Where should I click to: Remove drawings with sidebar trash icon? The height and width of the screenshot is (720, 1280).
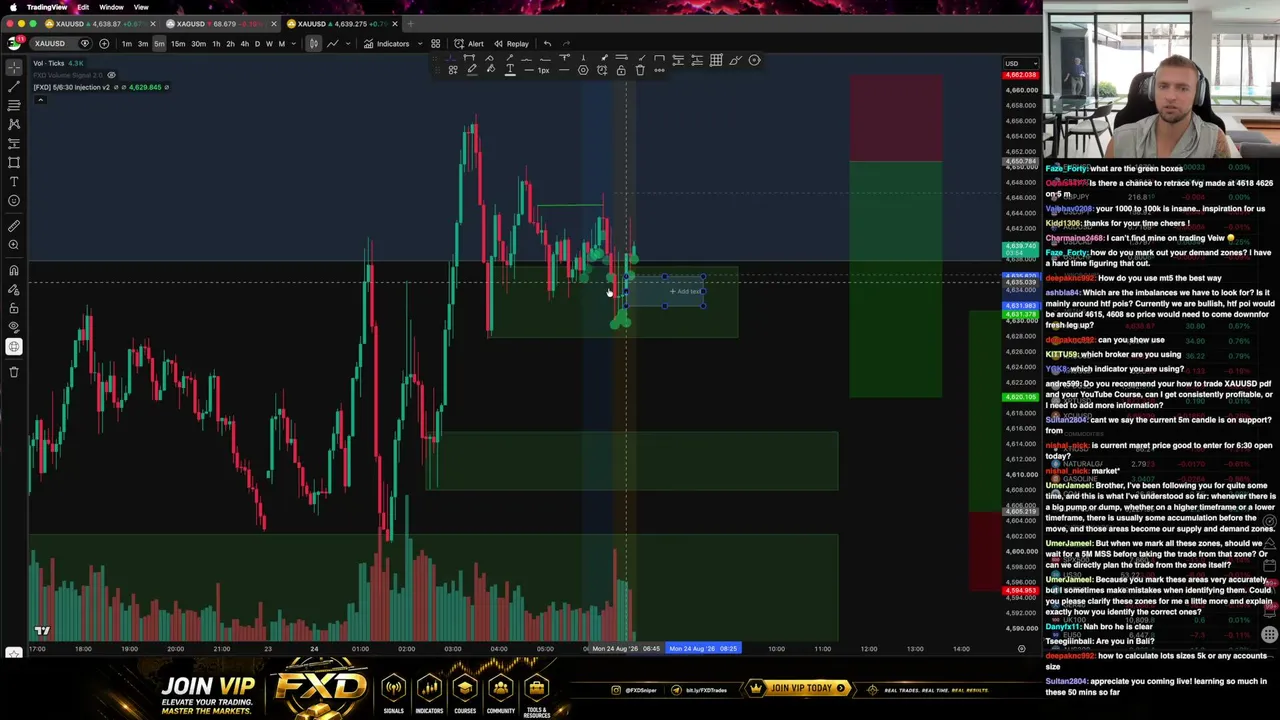click(x=14, y=372)
